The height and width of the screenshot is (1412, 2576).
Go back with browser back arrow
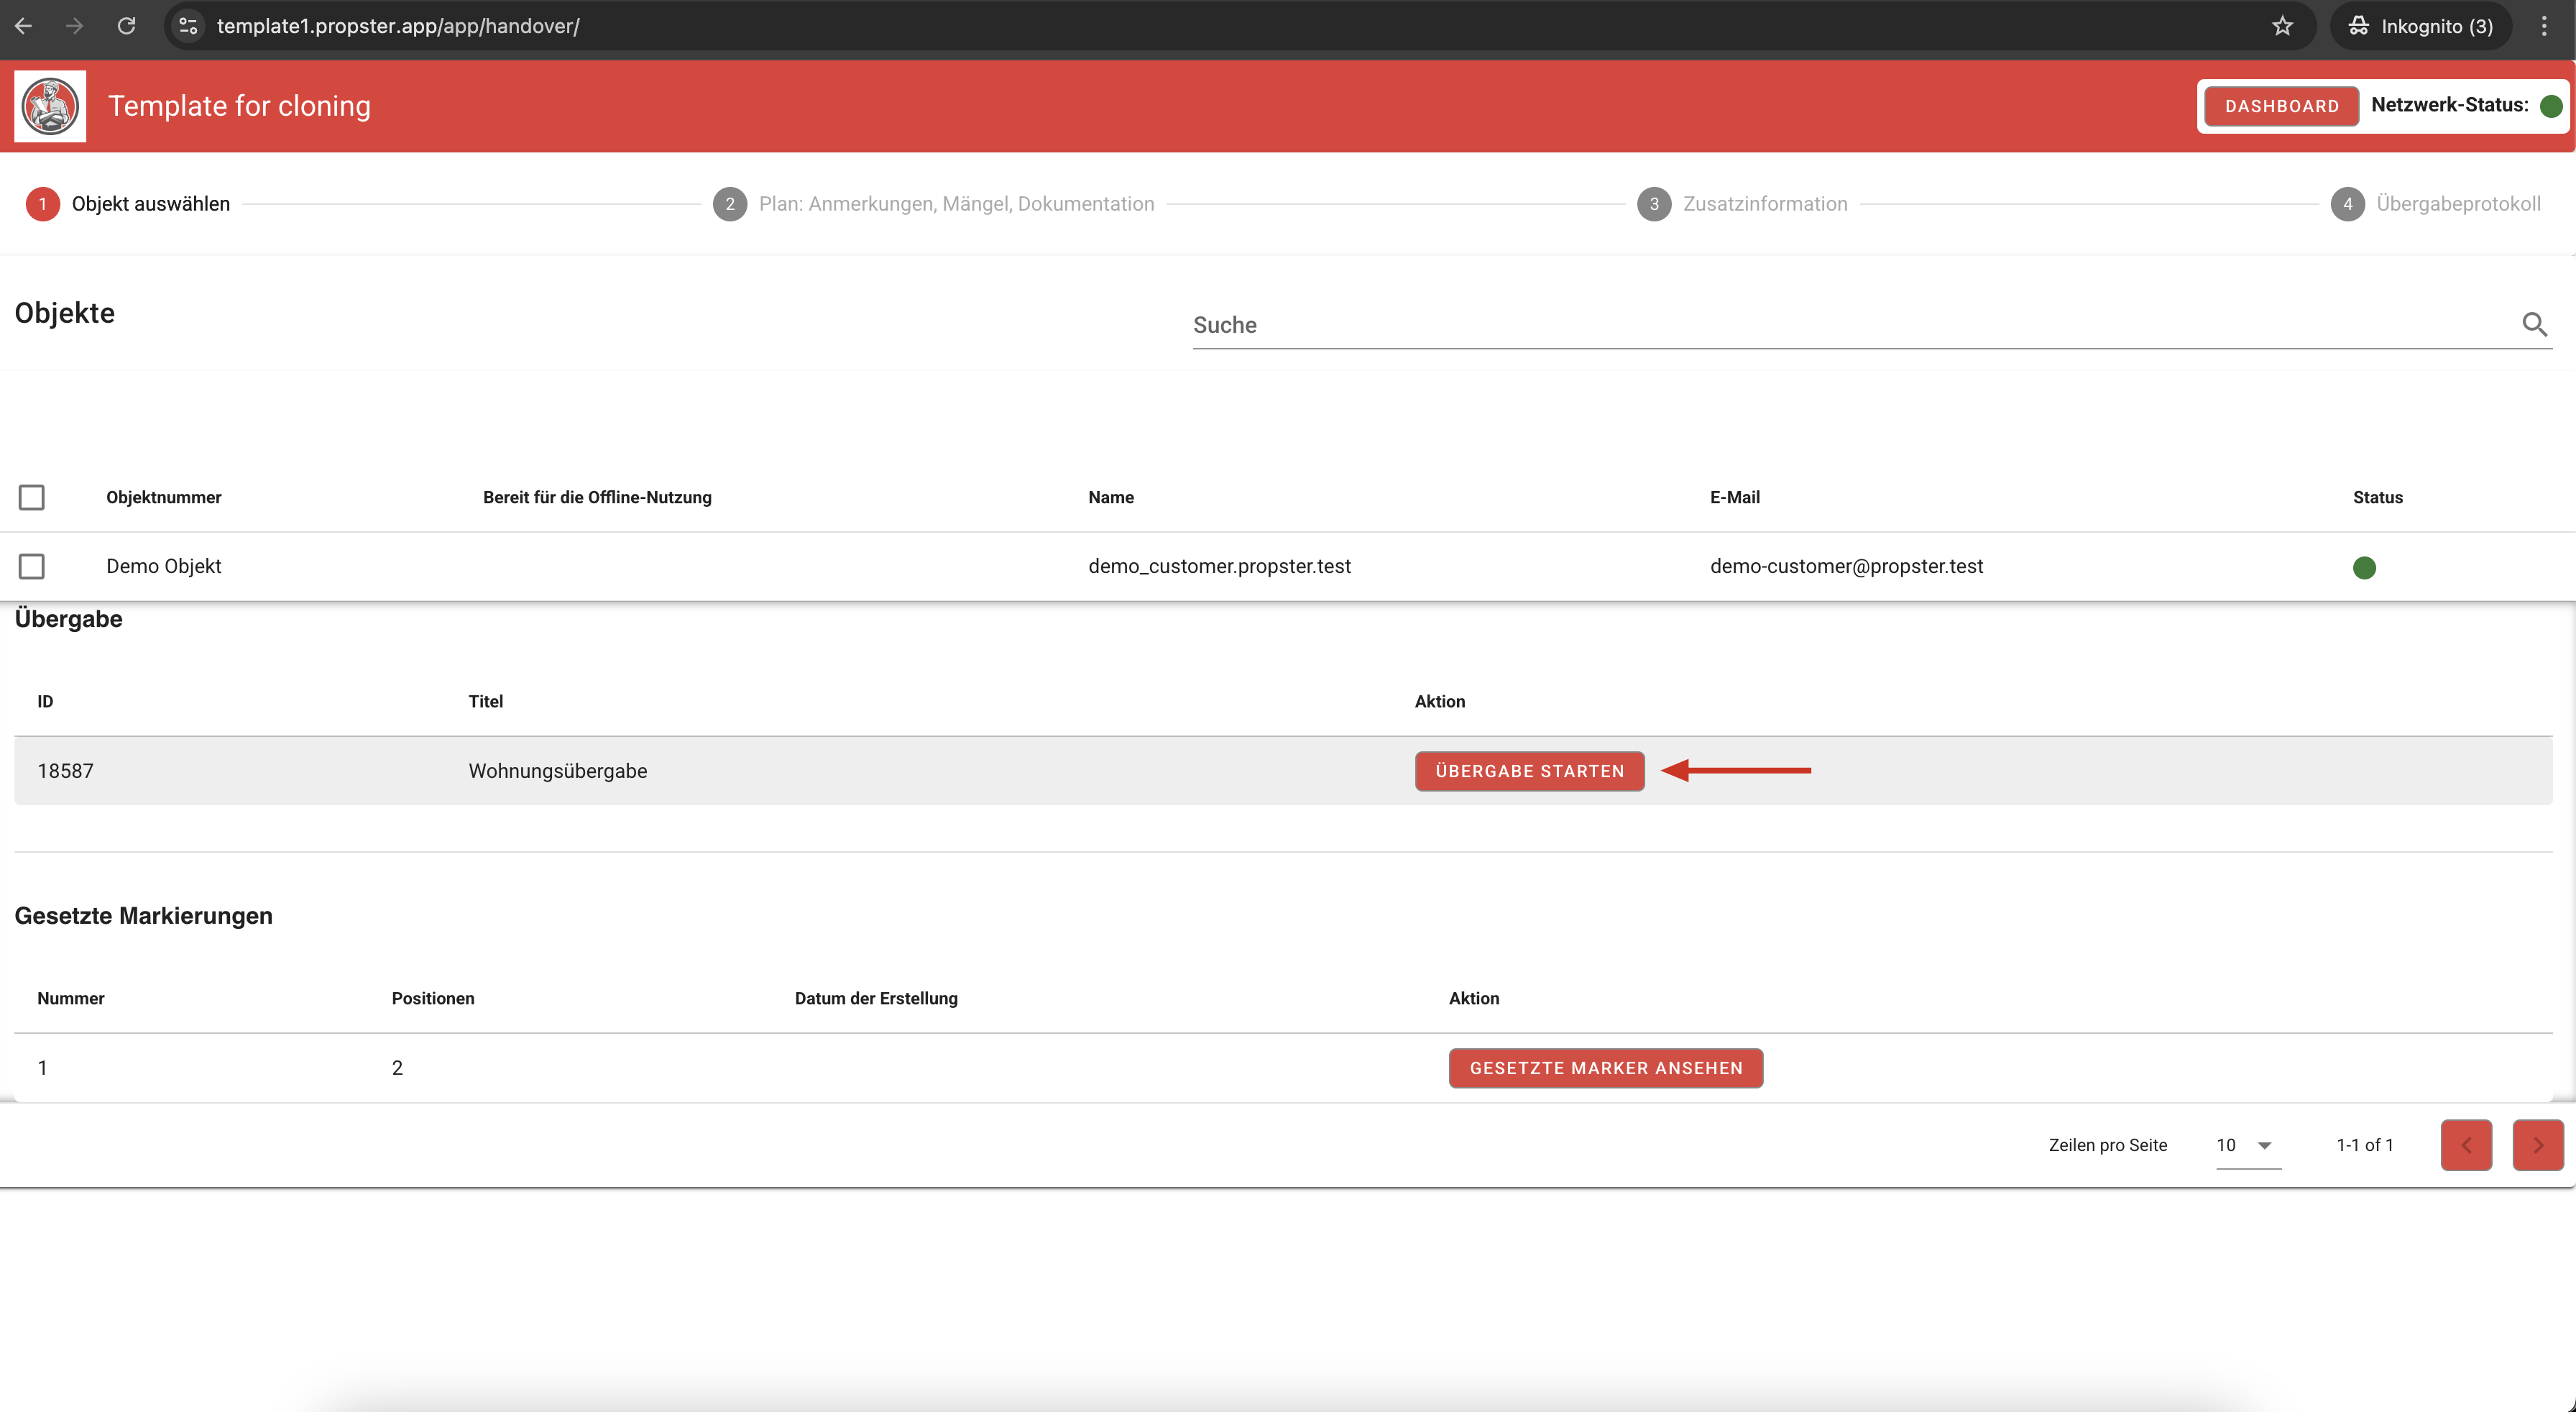click(24, 26)
